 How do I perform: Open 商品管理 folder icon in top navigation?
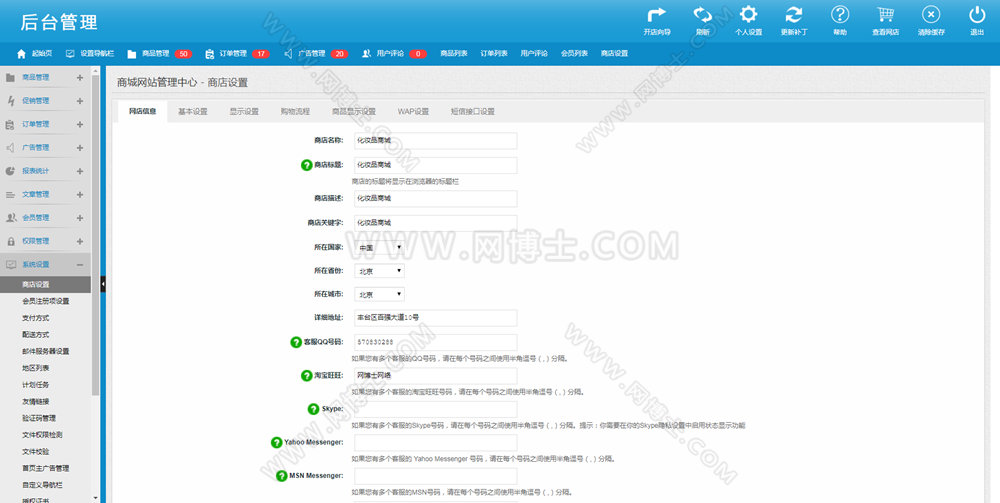click(x=131, y=54)
